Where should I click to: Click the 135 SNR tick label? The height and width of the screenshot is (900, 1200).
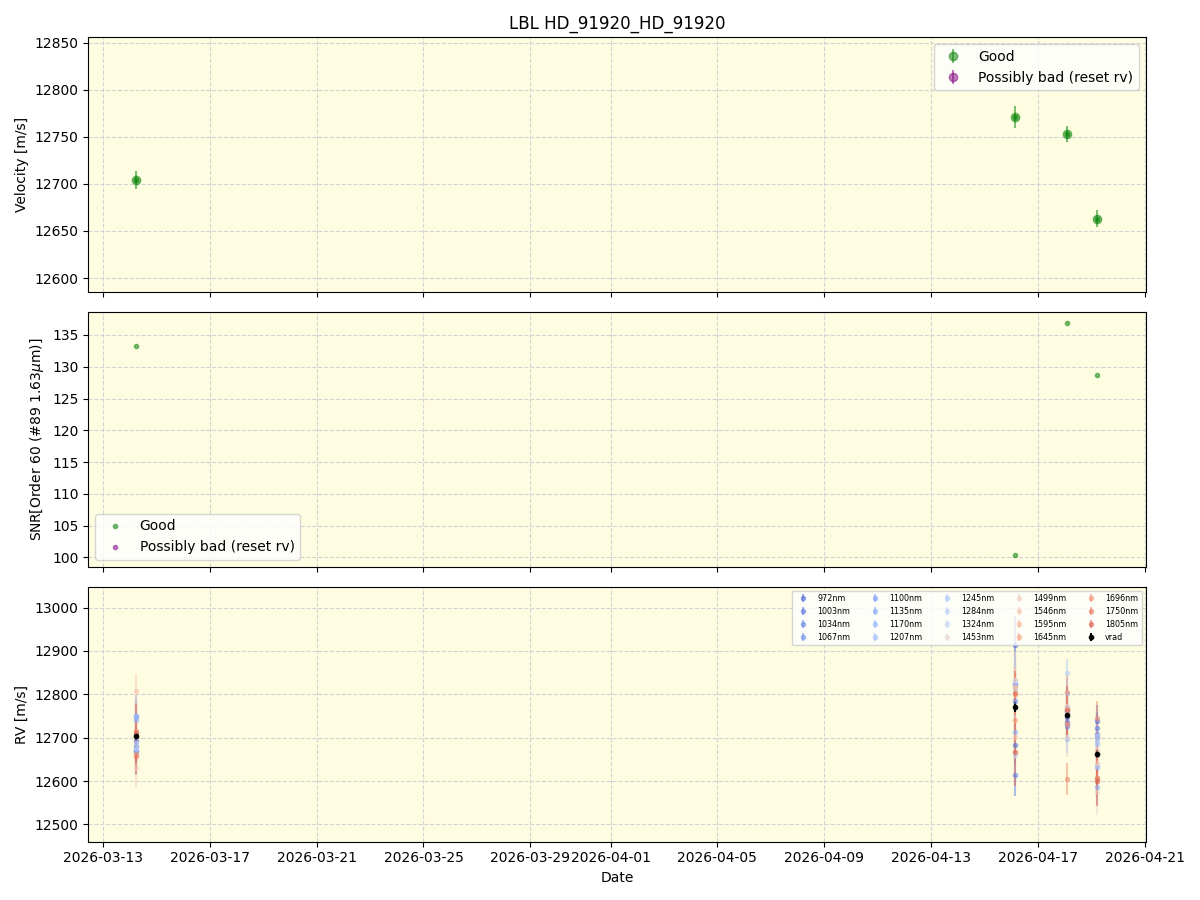pos(66,335)
